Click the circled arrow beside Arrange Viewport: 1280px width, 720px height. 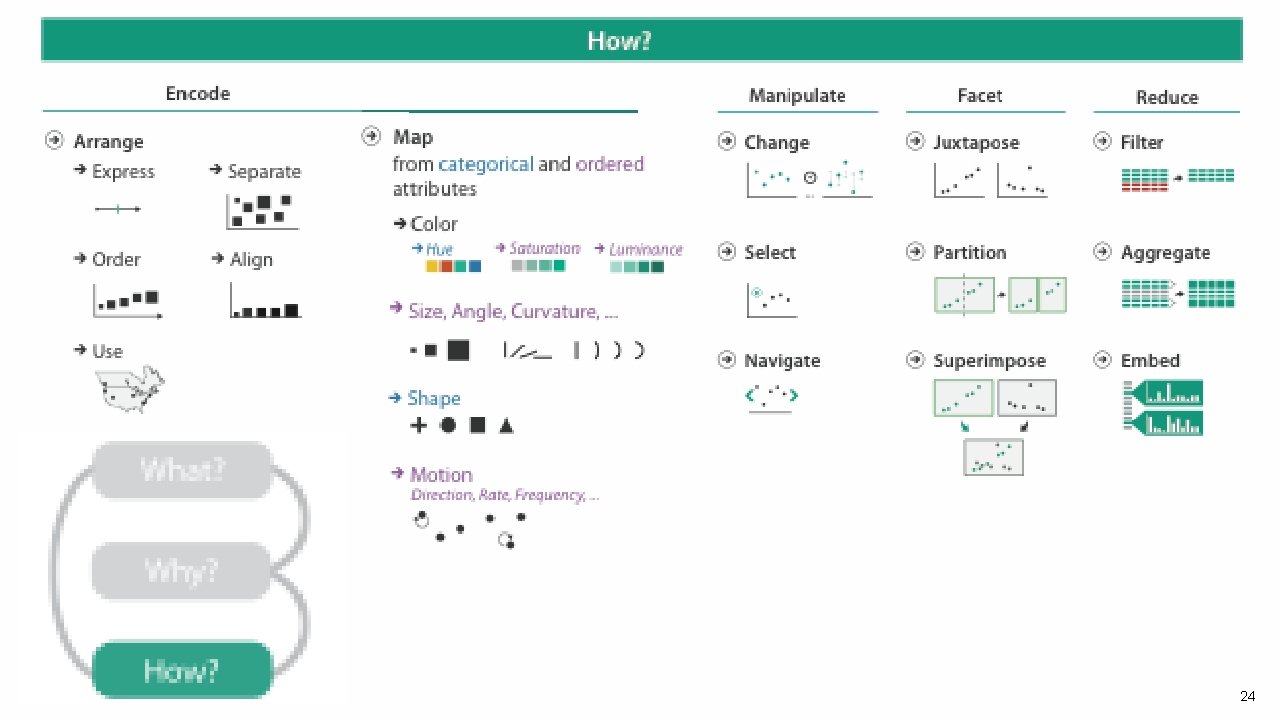55,141
